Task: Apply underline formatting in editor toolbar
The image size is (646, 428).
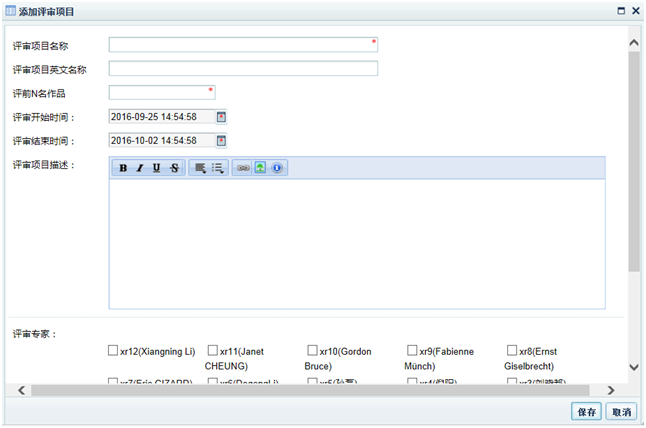Action: 157,168
